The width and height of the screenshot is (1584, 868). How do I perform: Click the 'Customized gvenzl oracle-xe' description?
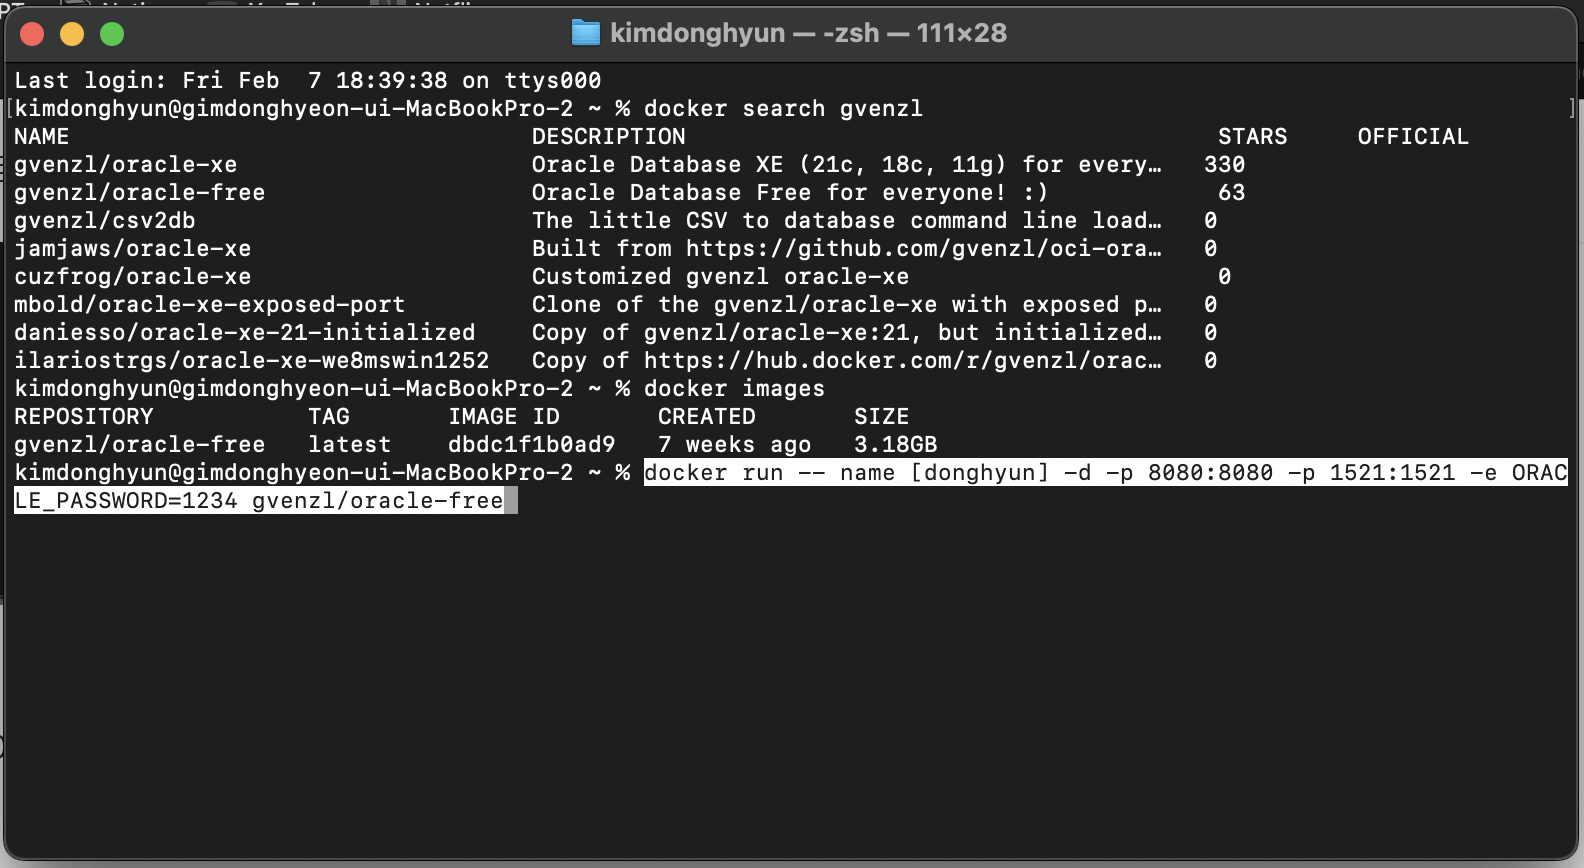point(721,276)
